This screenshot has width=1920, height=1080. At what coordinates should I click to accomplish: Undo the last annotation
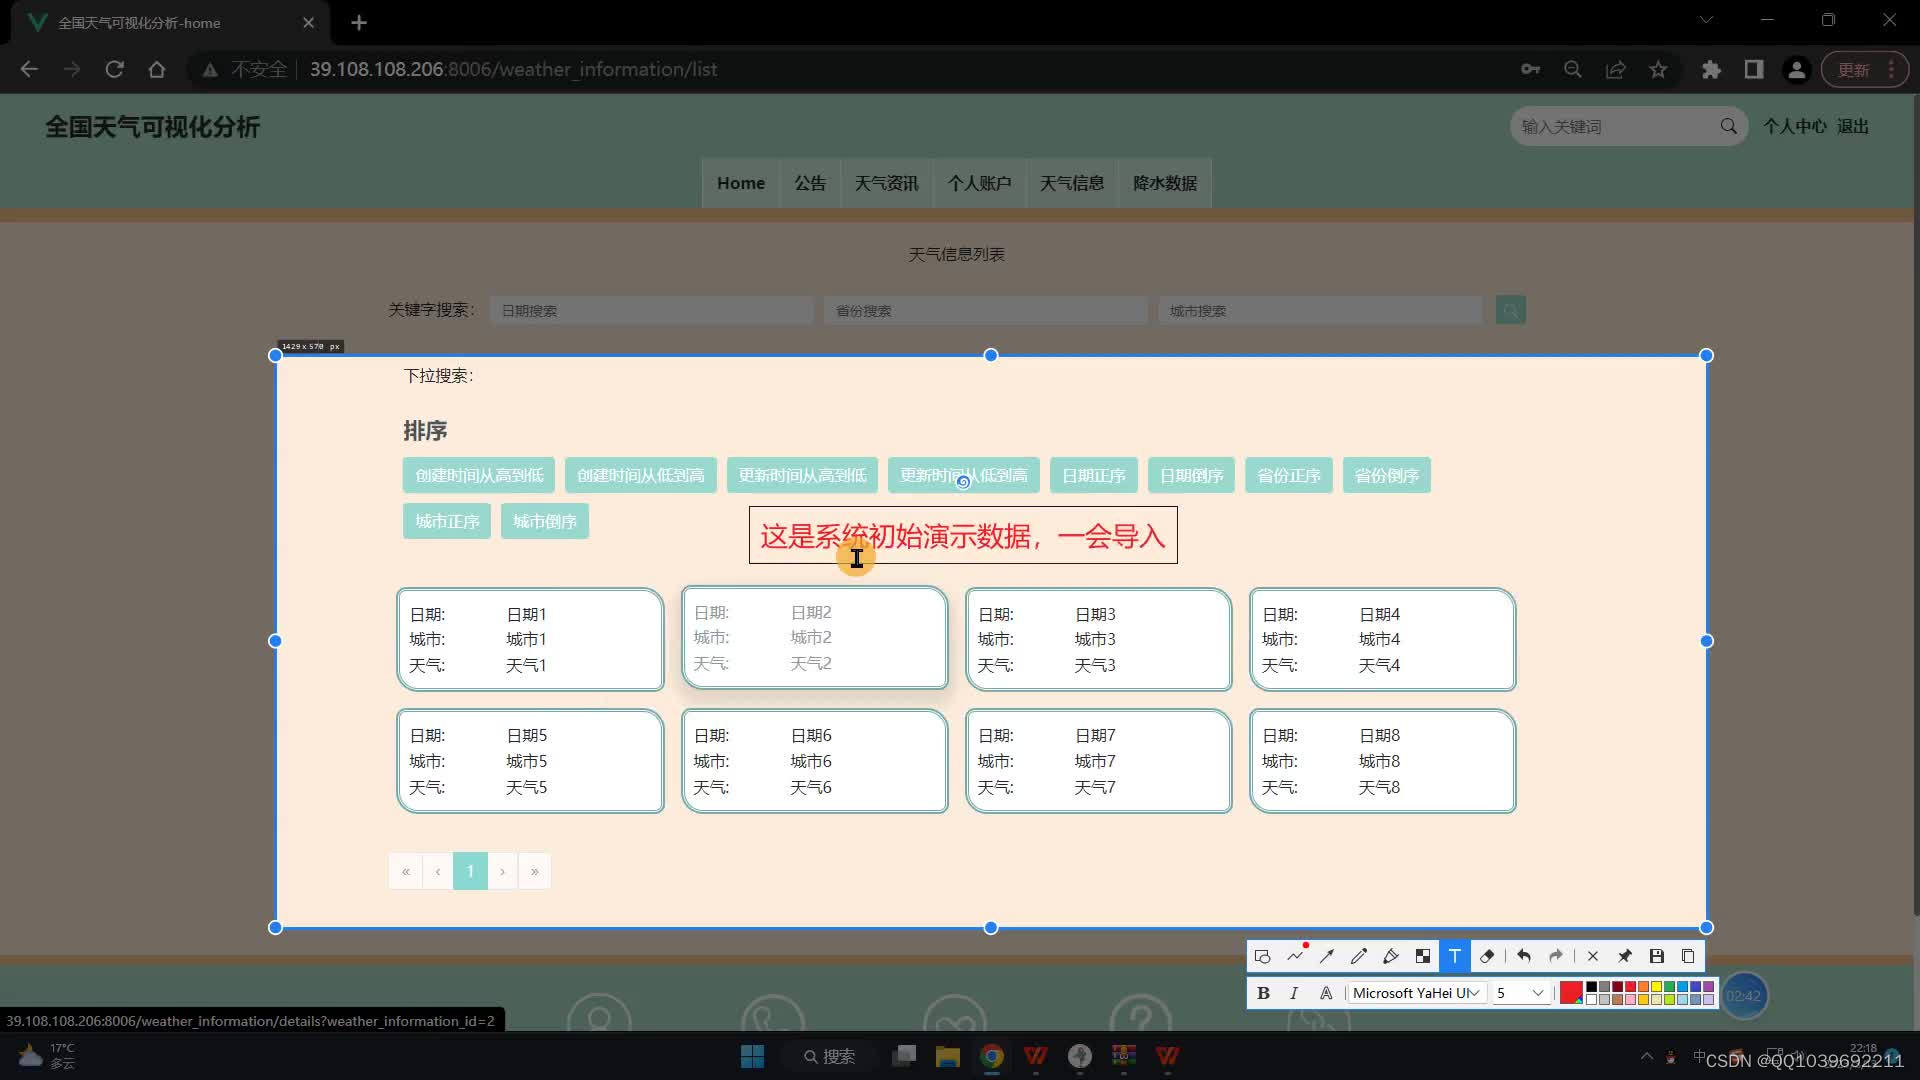[x=1524, y=957]
